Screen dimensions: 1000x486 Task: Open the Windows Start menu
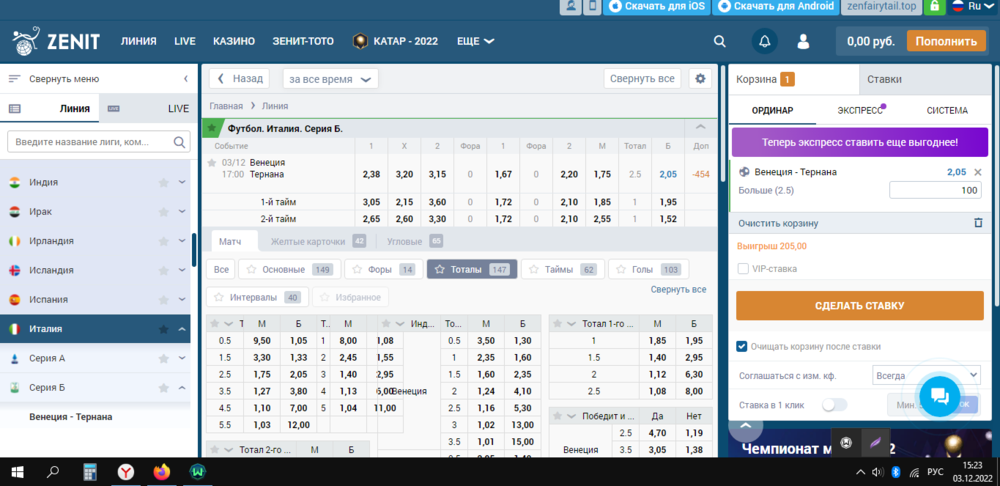pyautogui.click(x=17, y=472)
